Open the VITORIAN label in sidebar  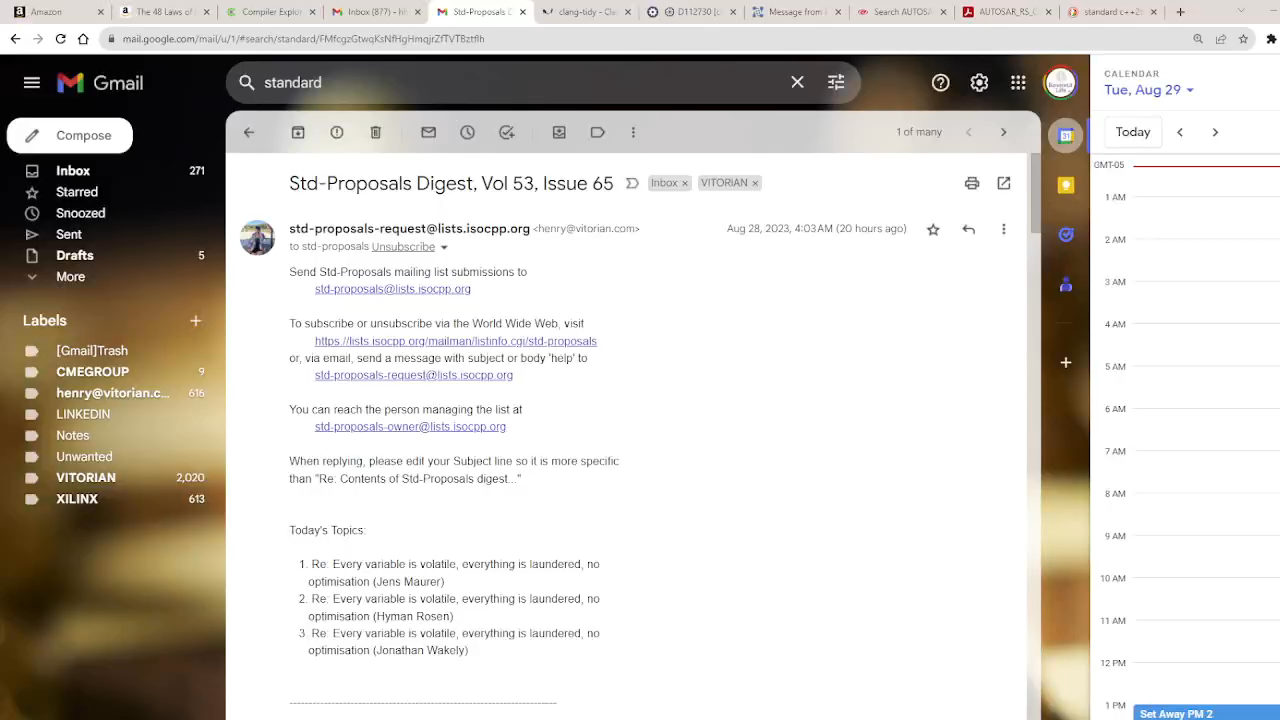(x=86, y=478)
